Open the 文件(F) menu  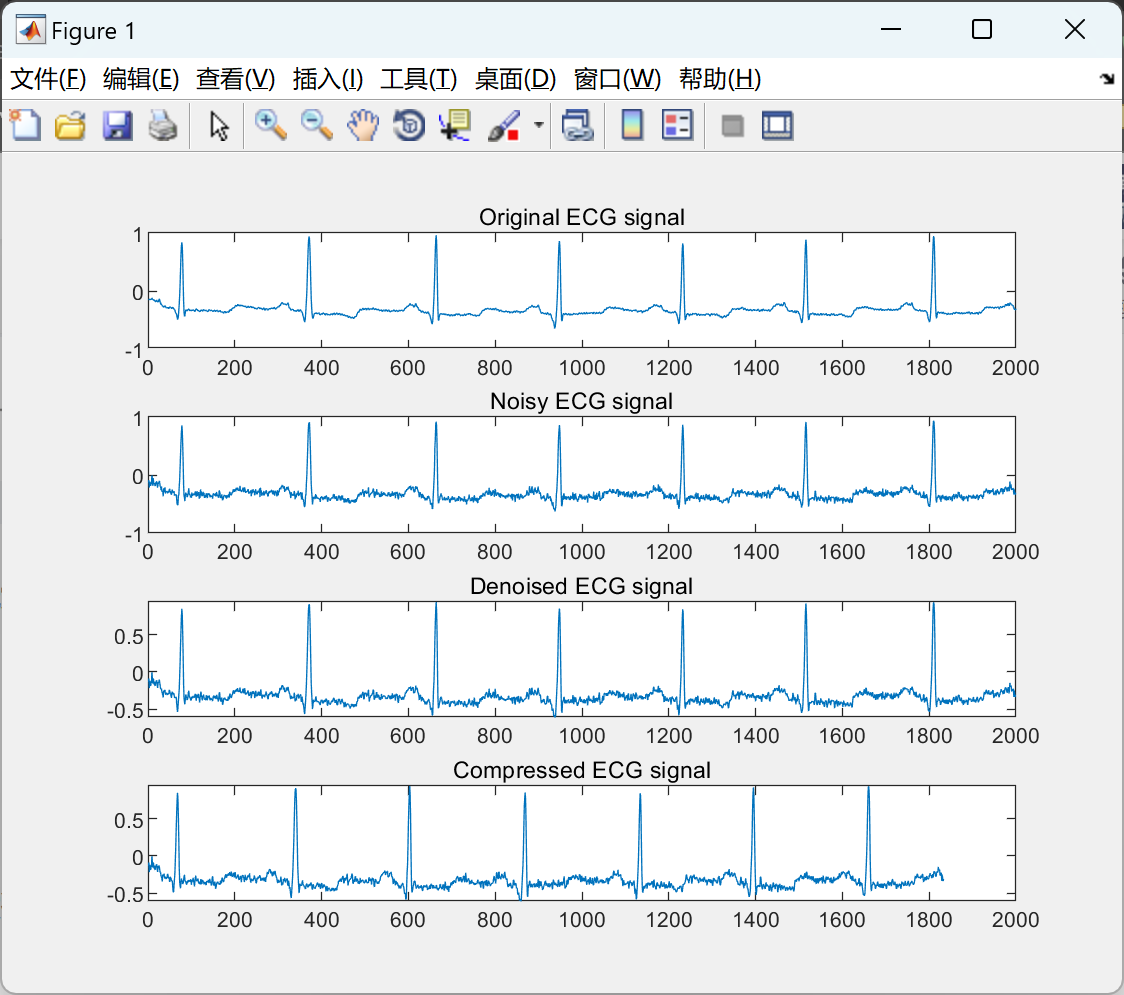(x=48, y=79)
